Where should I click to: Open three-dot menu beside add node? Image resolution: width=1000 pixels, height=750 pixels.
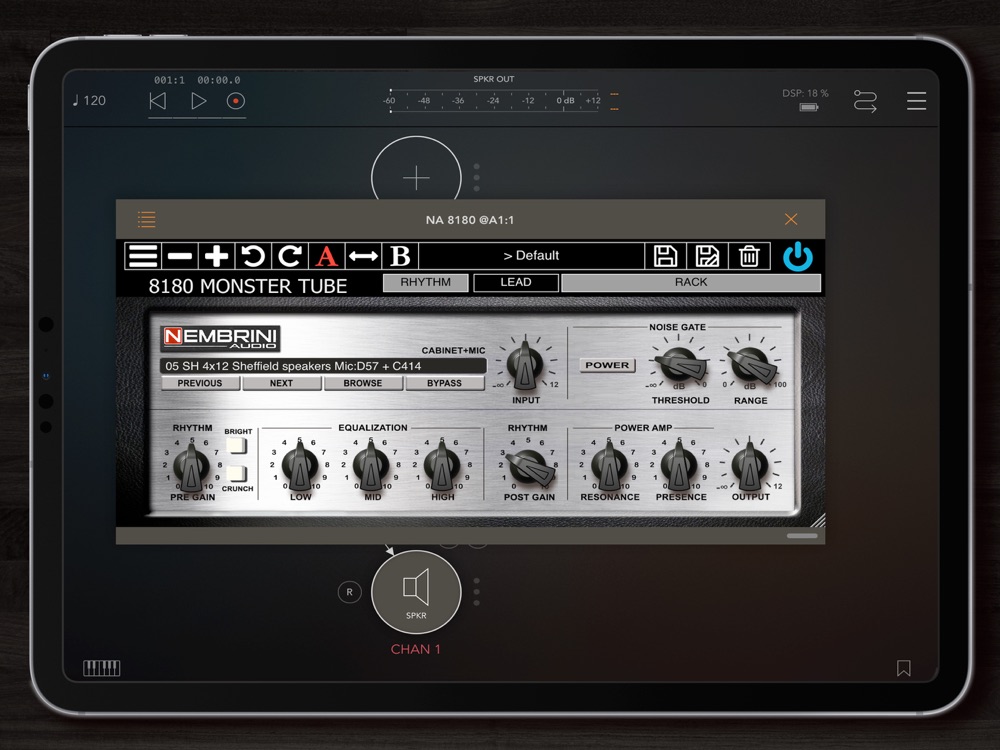(x=476, y=177)
